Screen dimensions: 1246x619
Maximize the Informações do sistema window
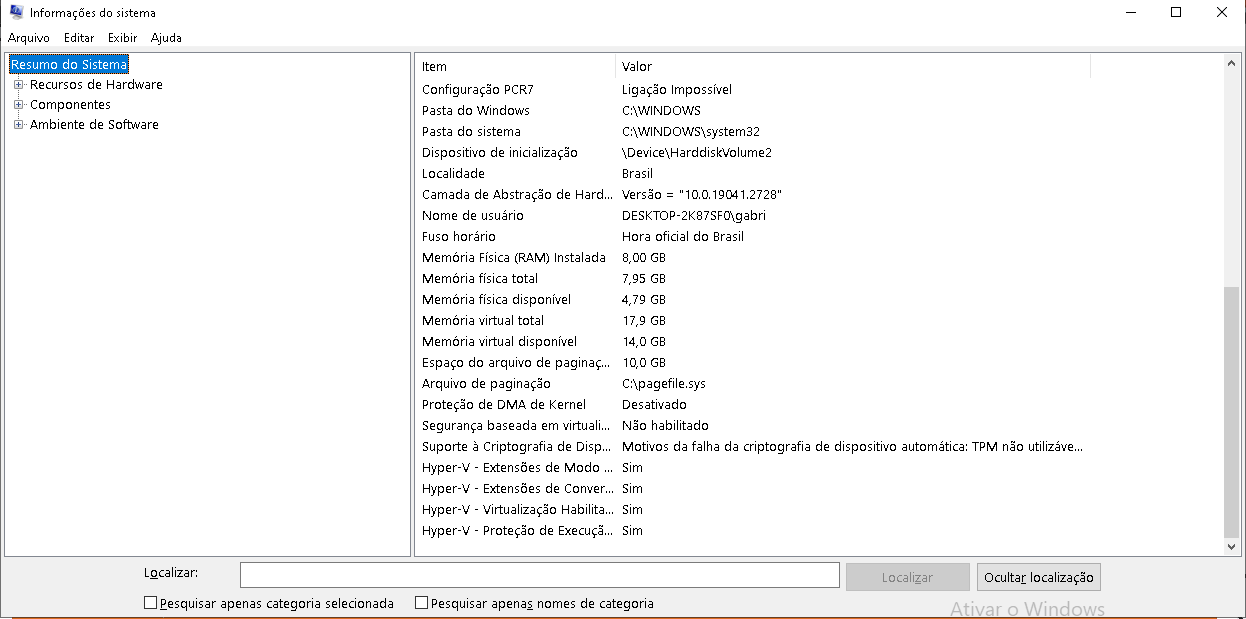click(x=1176, y=13)
